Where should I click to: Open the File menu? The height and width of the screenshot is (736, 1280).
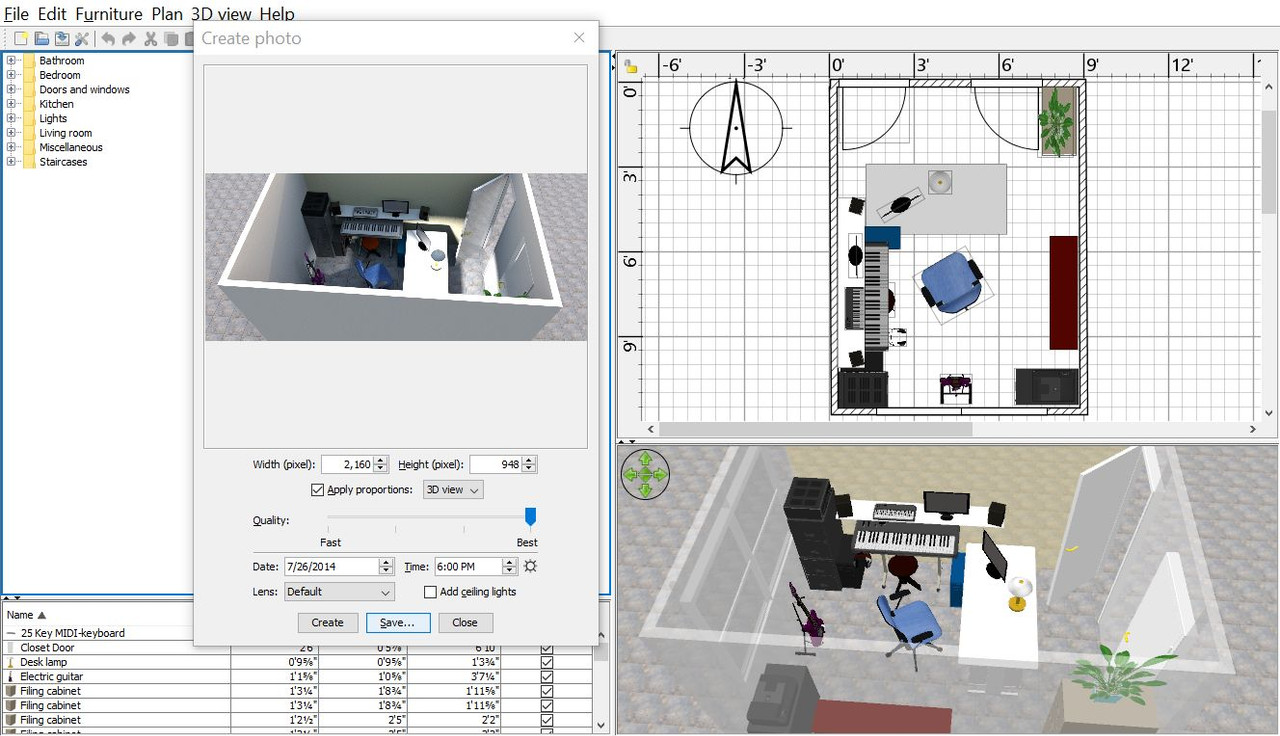click(x=16, y=14)
